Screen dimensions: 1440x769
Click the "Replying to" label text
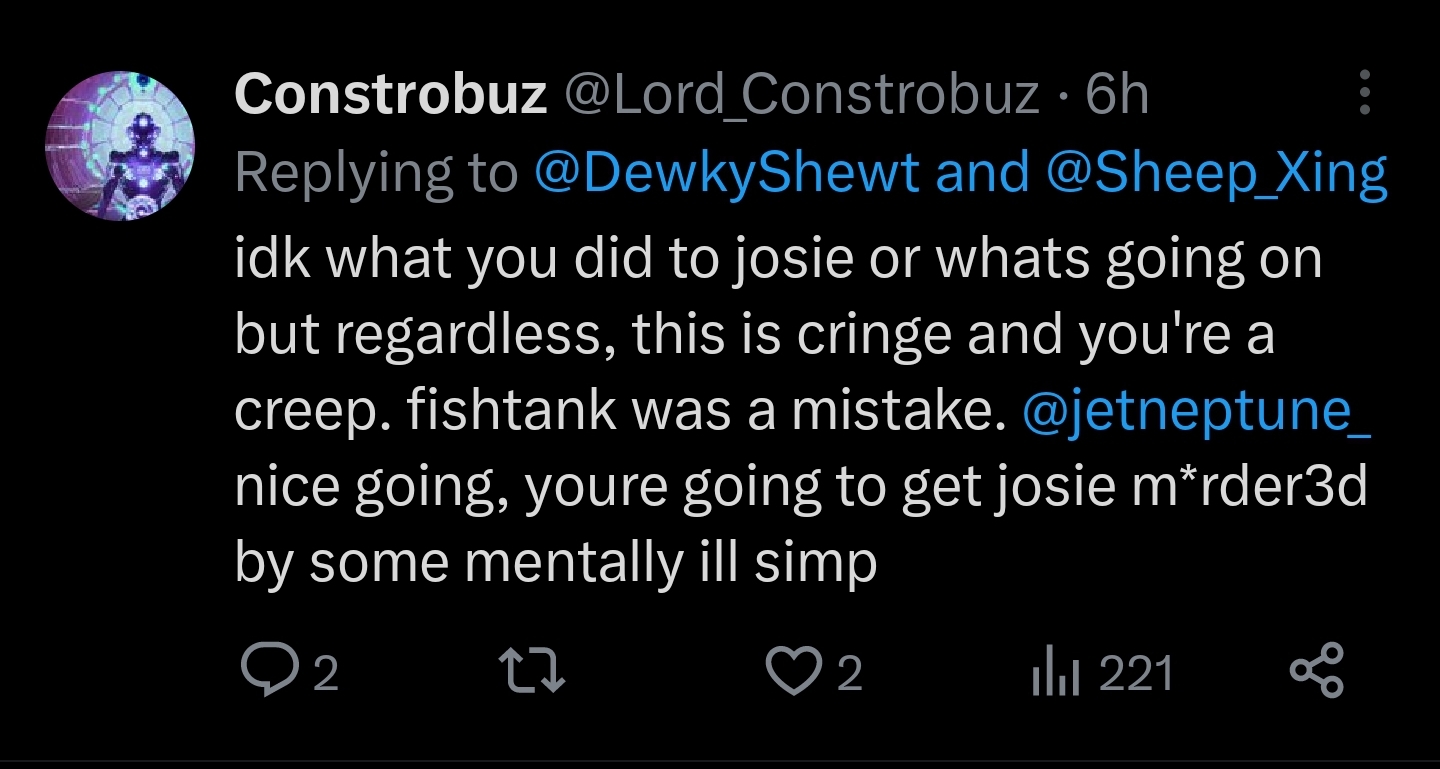coord(376,173)
